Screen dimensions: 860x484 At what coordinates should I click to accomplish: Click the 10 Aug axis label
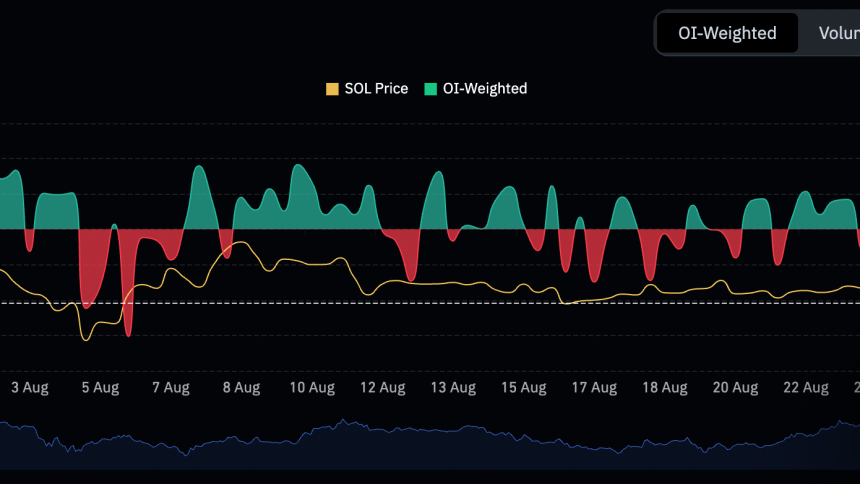click(312, 387)
